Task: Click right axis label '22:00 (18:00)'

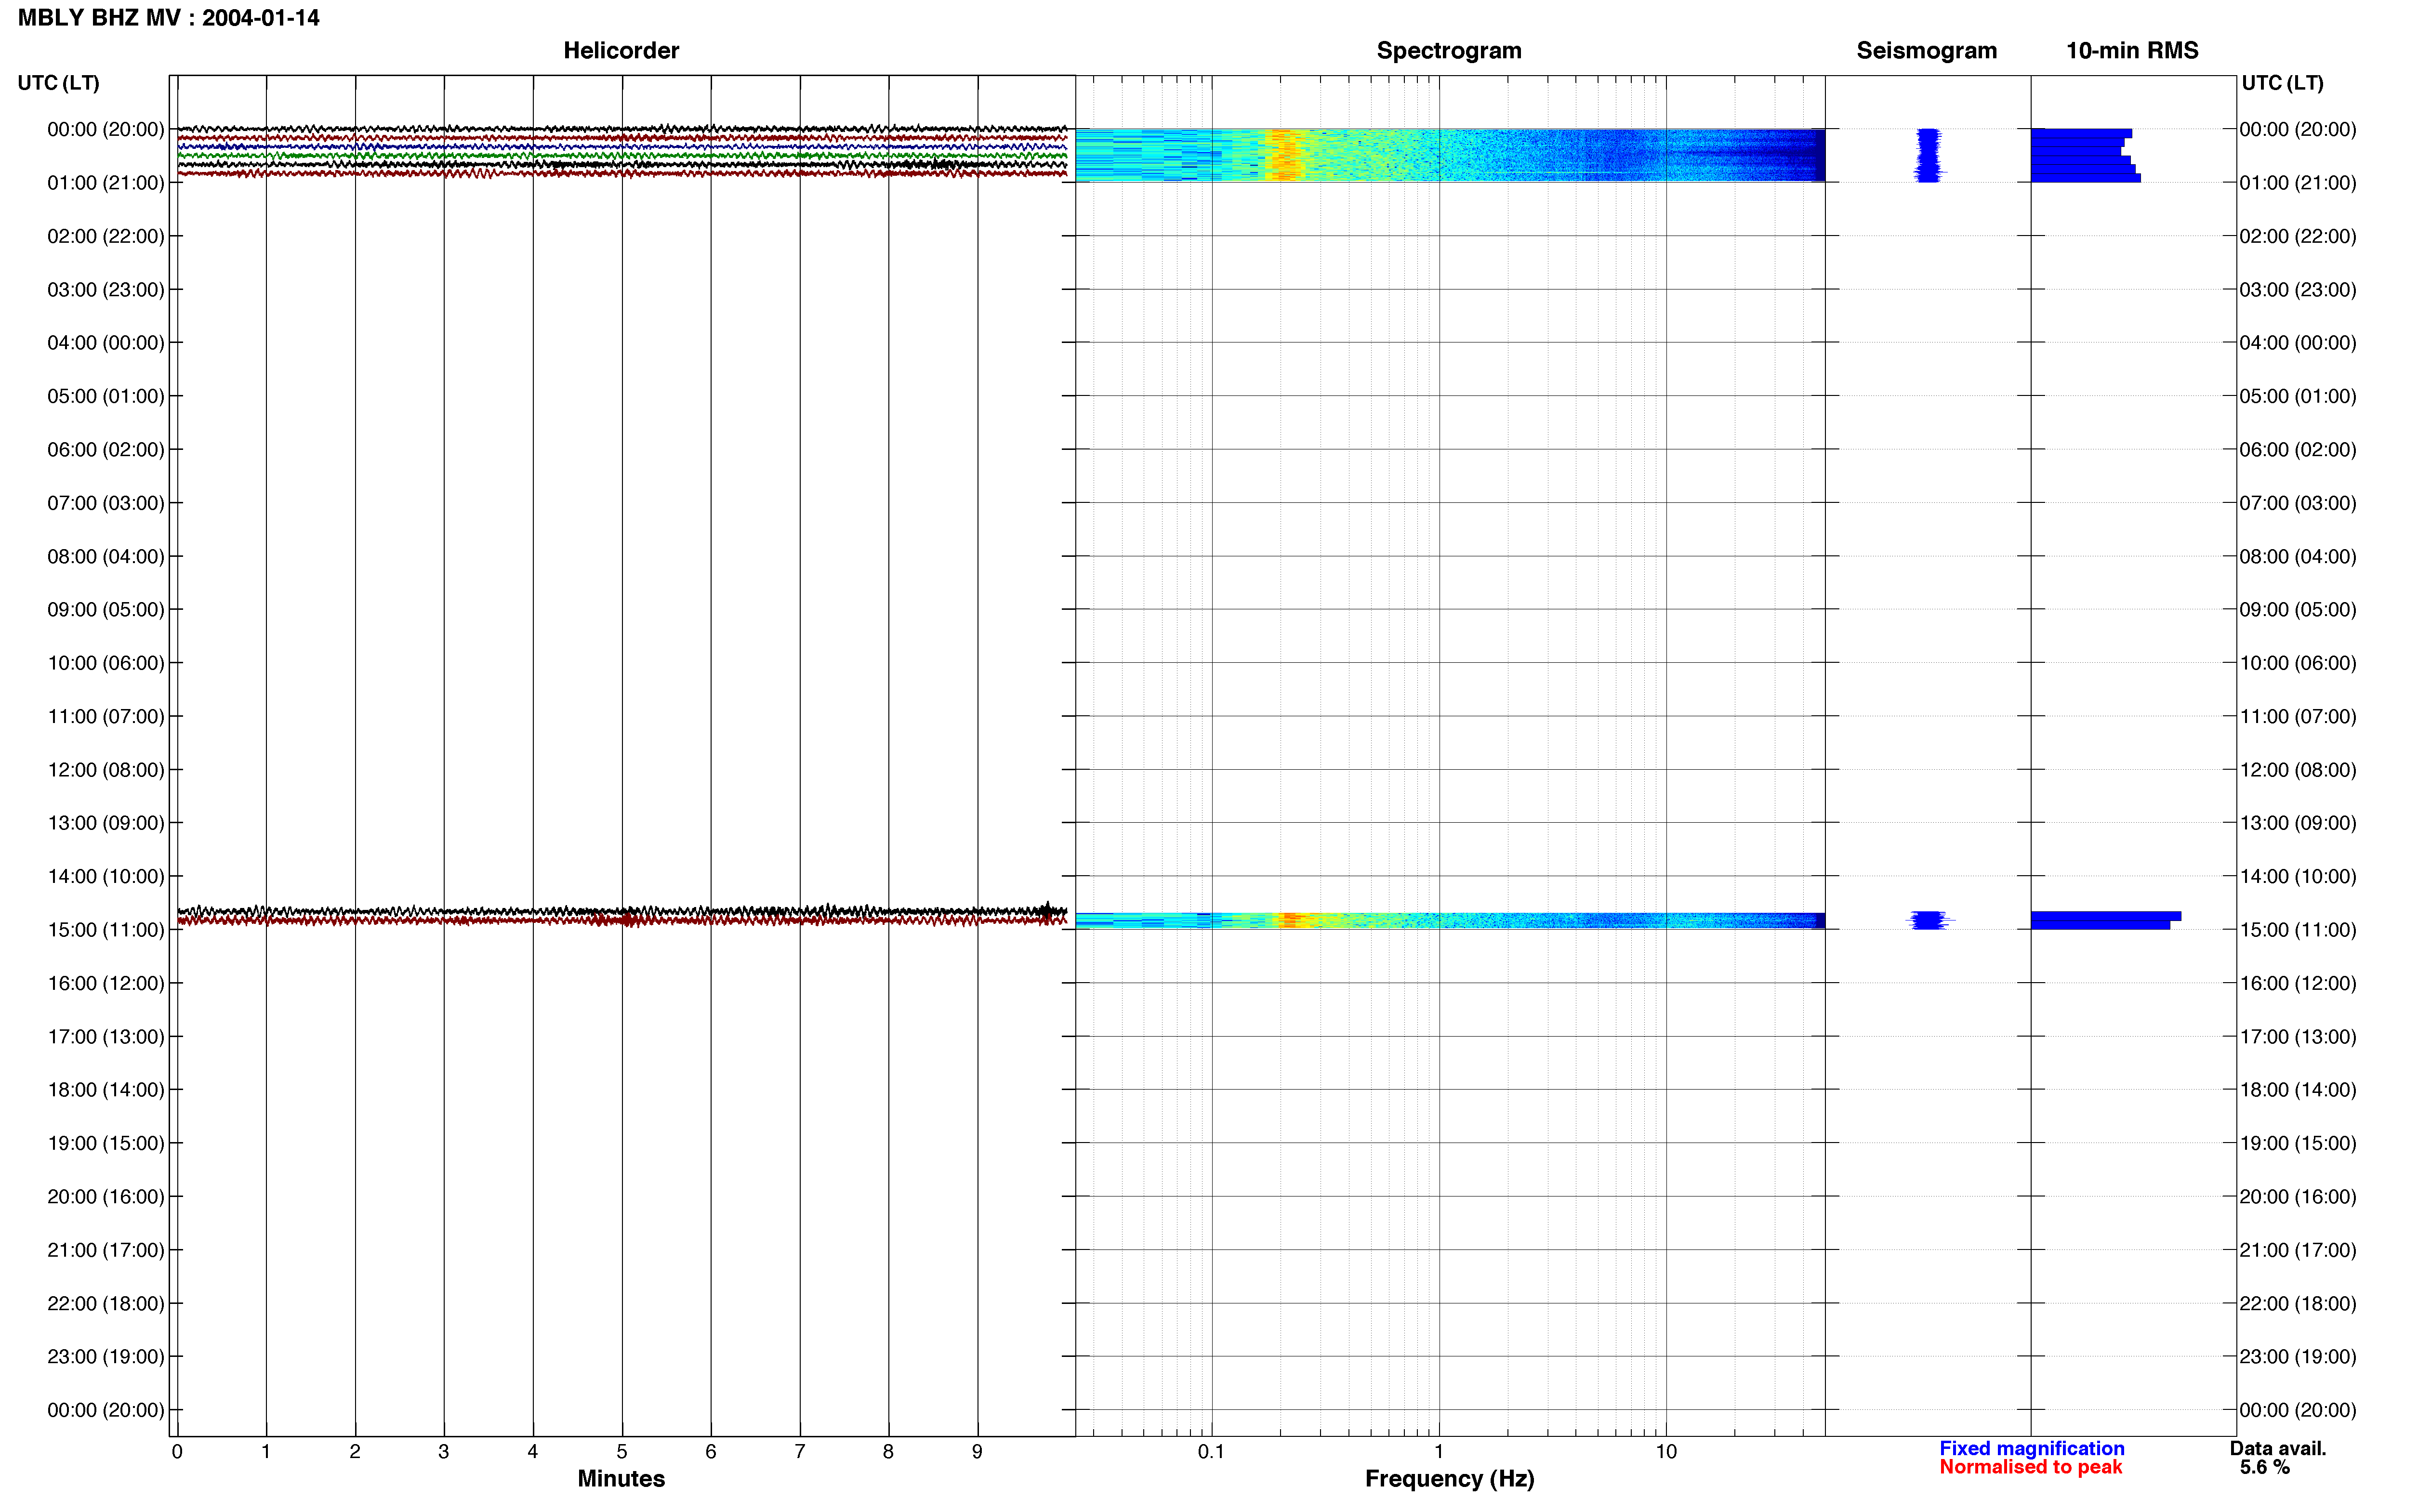Action: click(2298, 1304)
